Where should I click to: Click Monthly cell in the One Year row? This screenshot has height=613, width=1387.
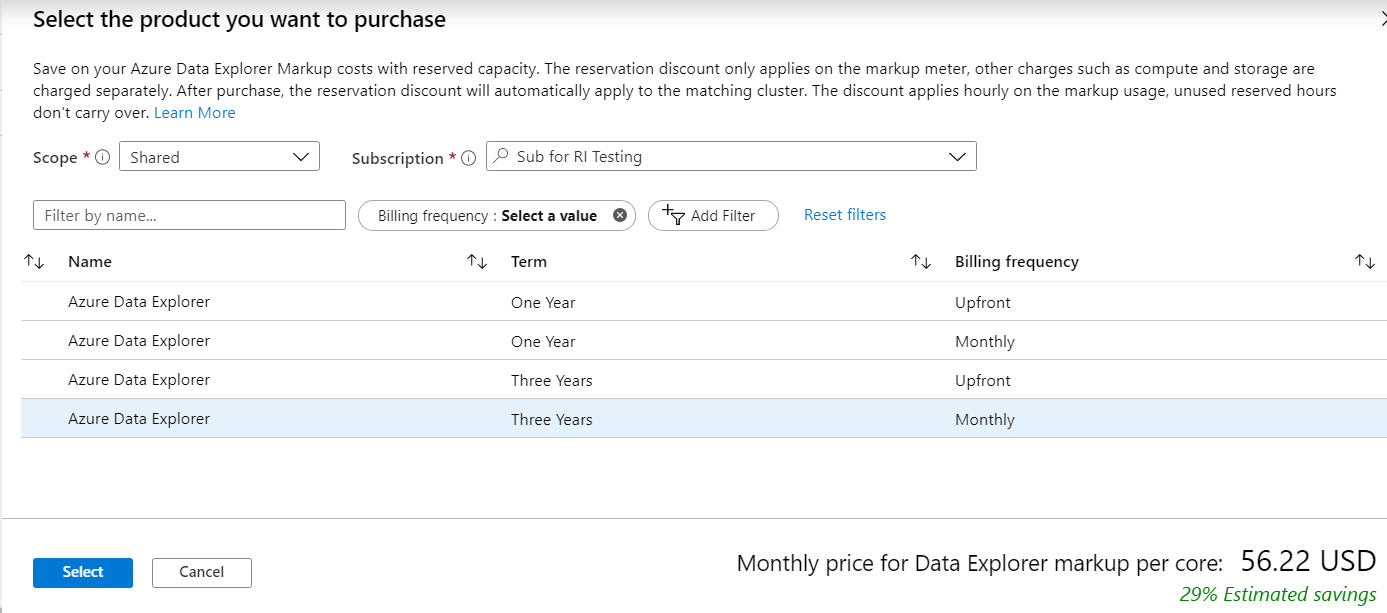(x=985, y=342)
